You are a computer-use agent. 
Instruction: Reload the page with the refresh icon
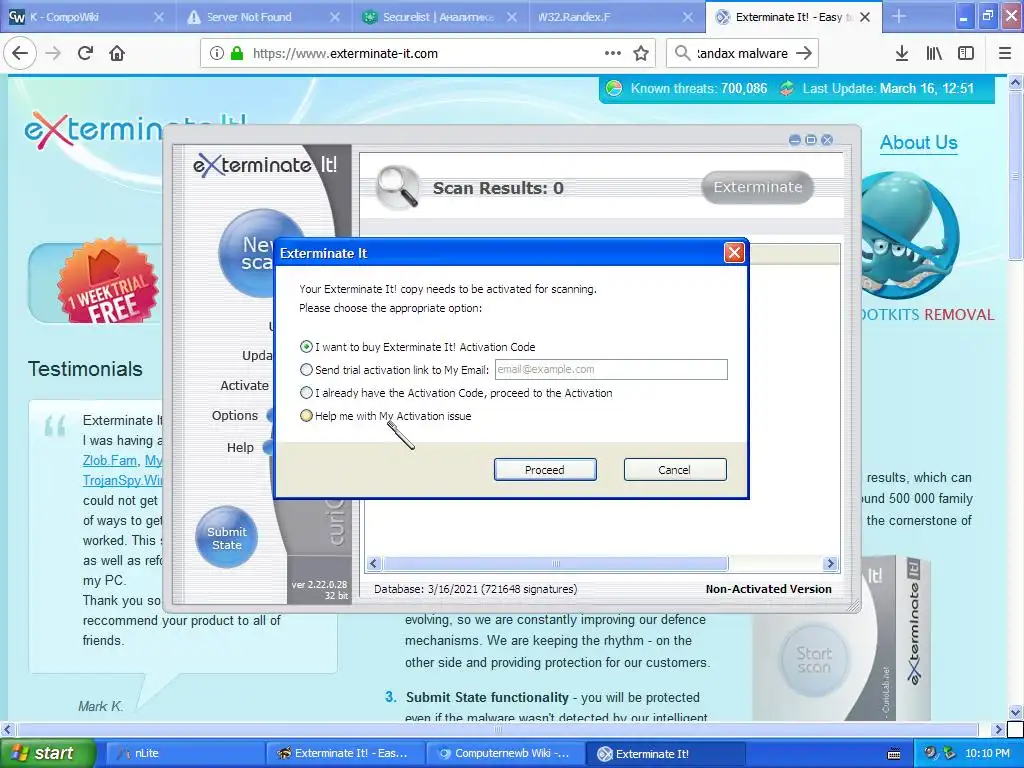click(x=85, y=53)
